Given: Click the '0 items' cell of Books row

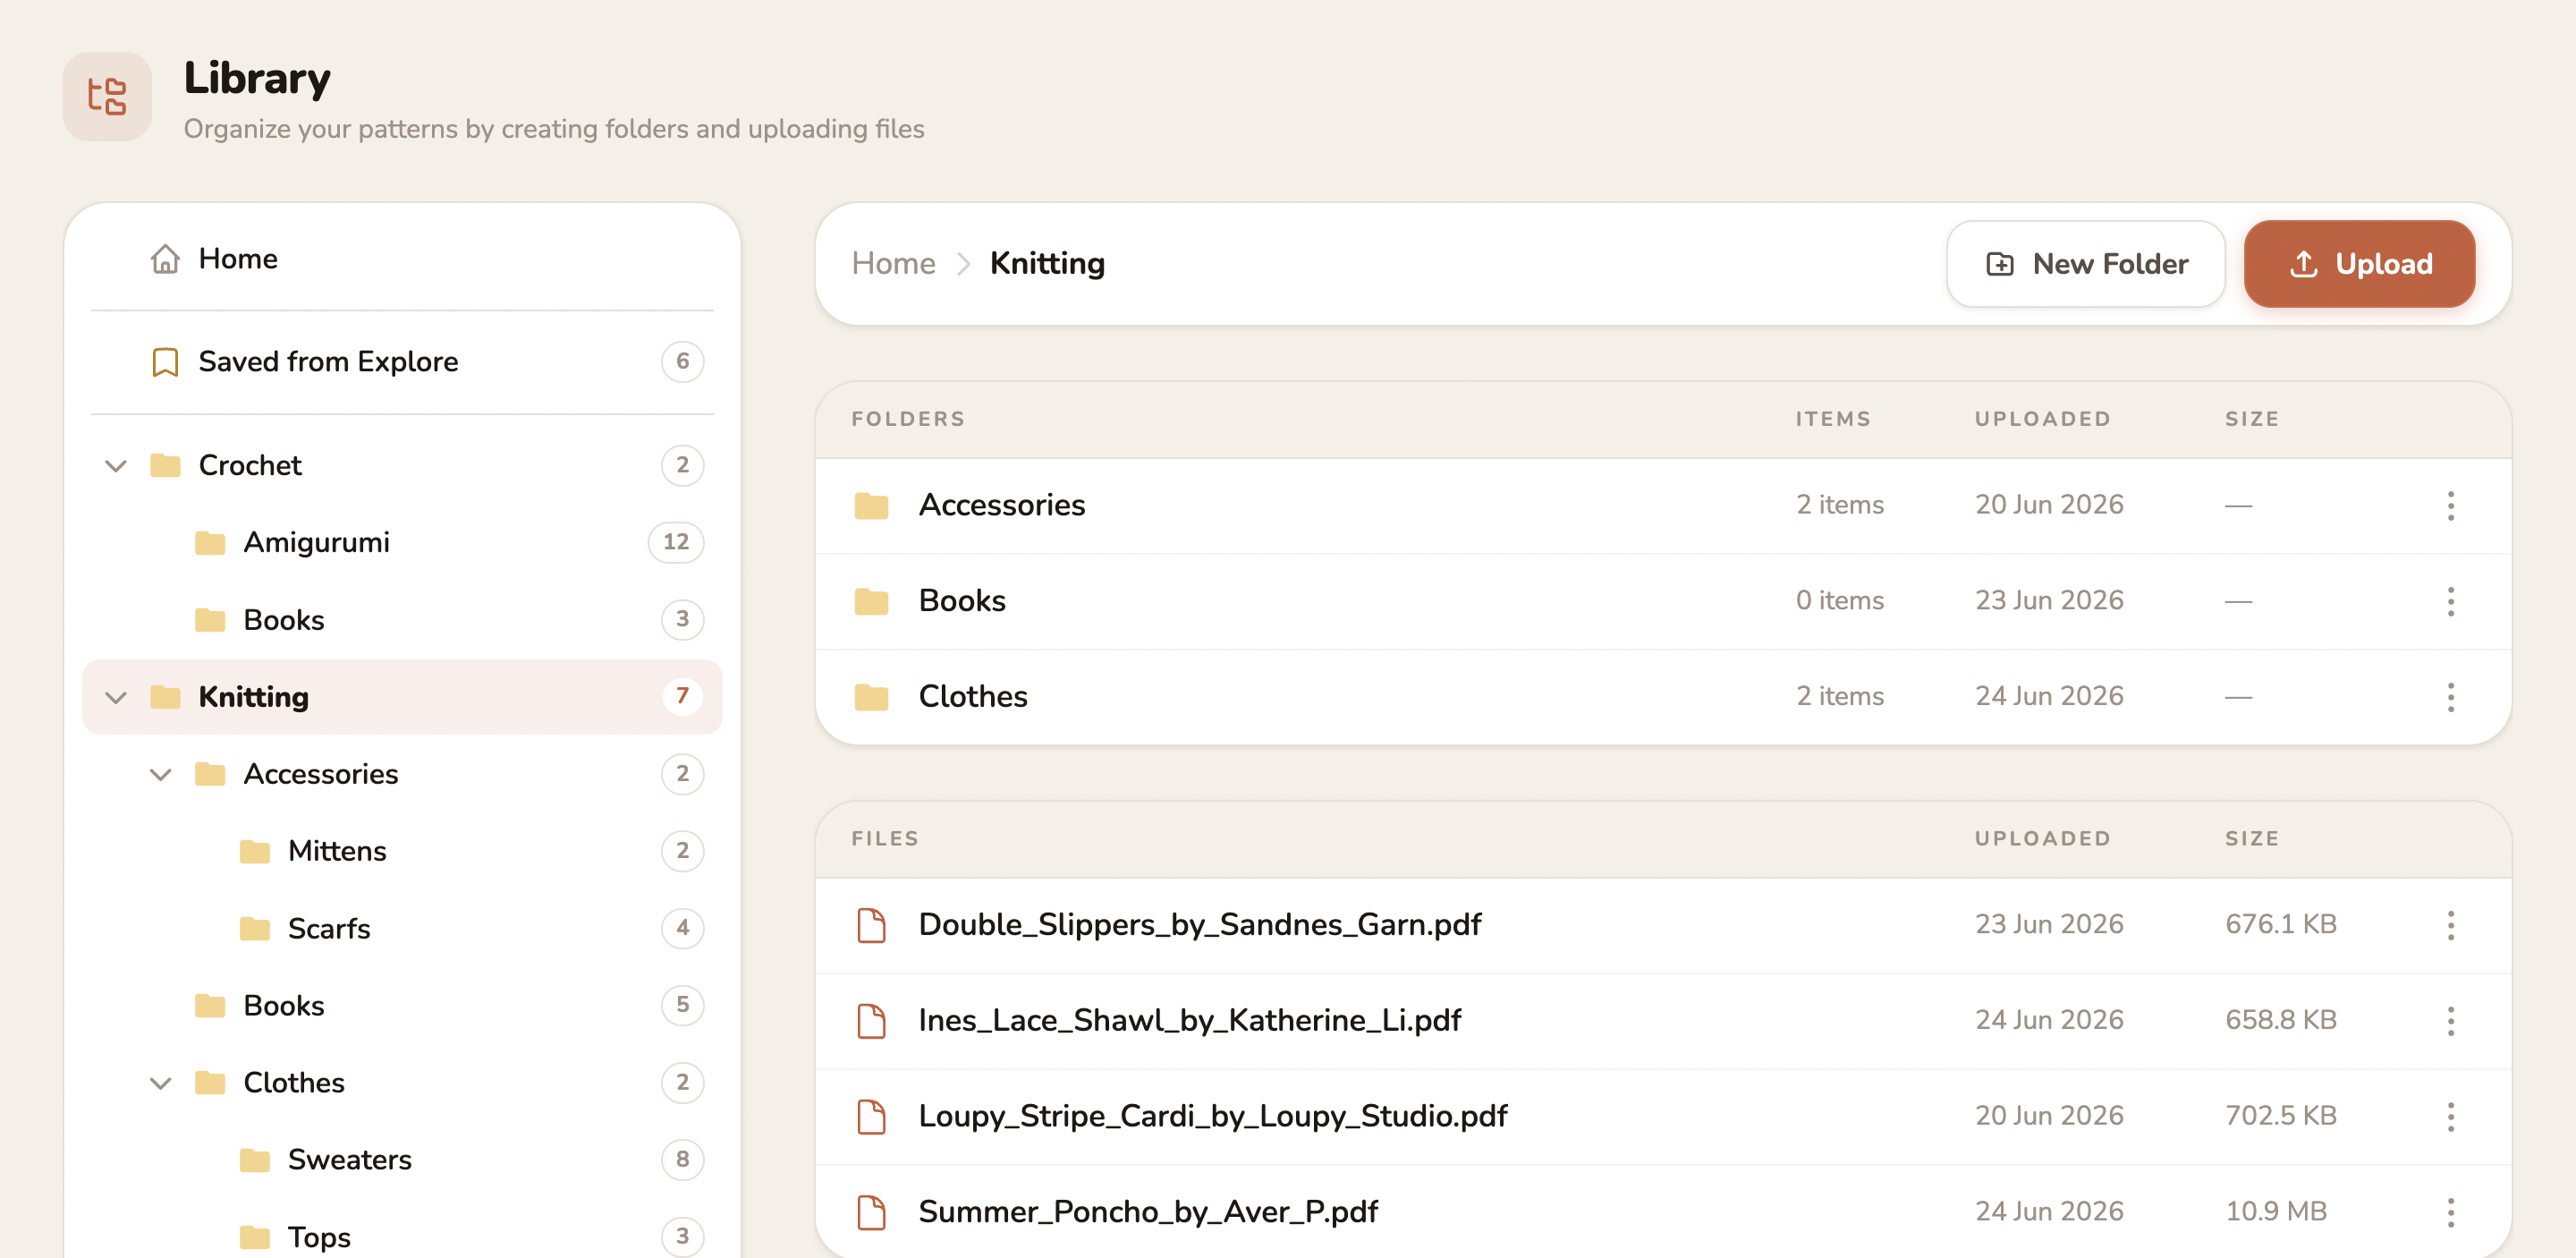Looking at the screenshot, I should tap(1839, 601).
